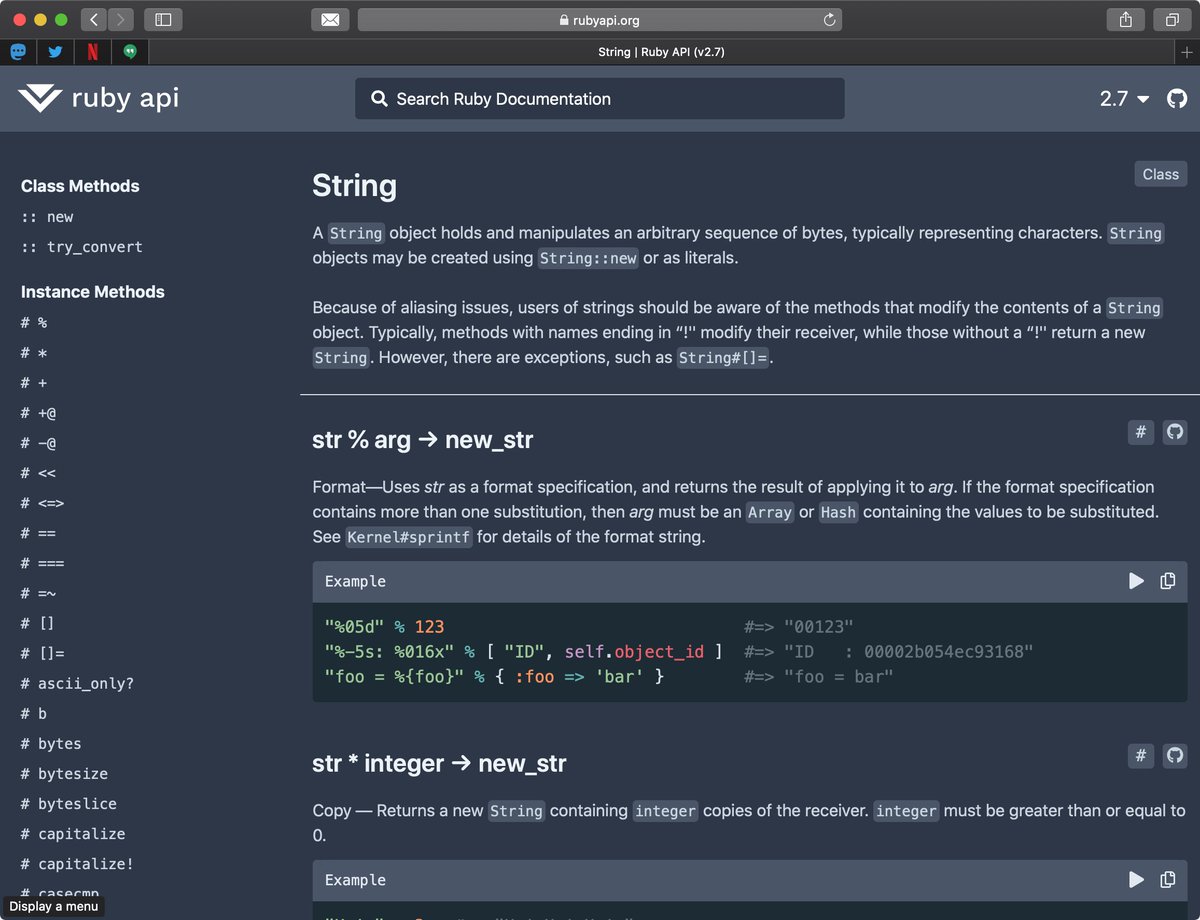Copy the format example code using copy icon
The height and width of the screenshot is (920, 1200).
[x=1168, y=580]
